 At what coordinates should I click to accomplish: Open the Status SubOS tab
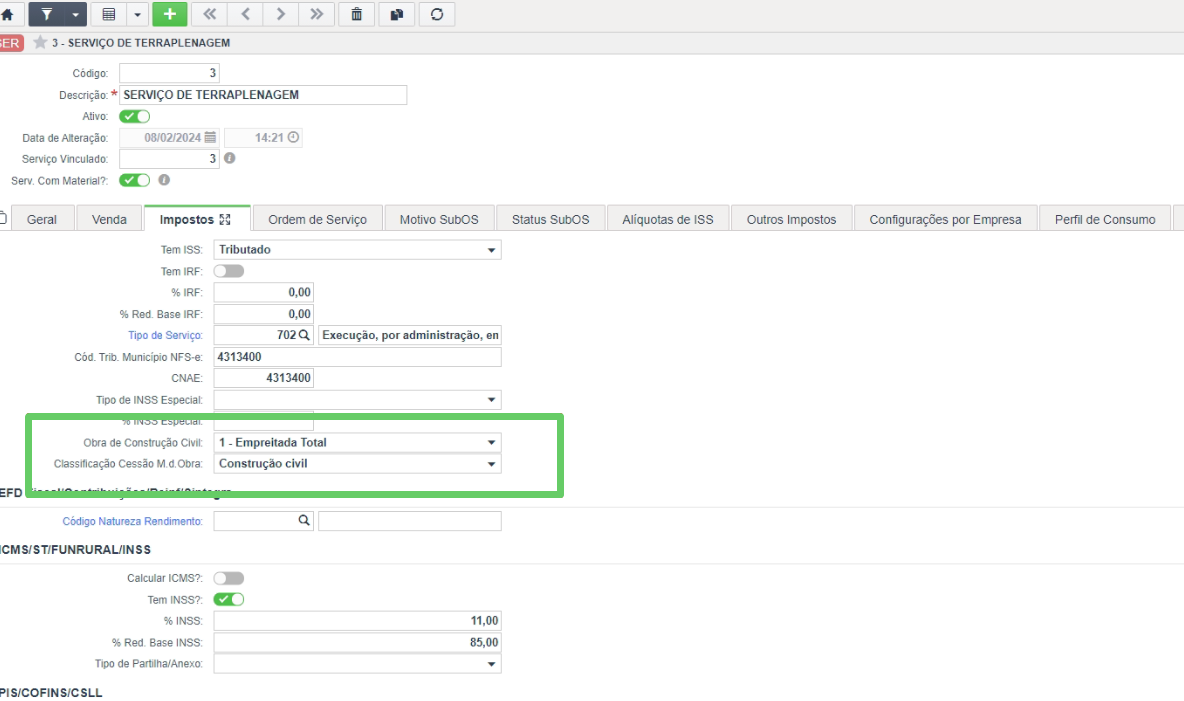550,219
